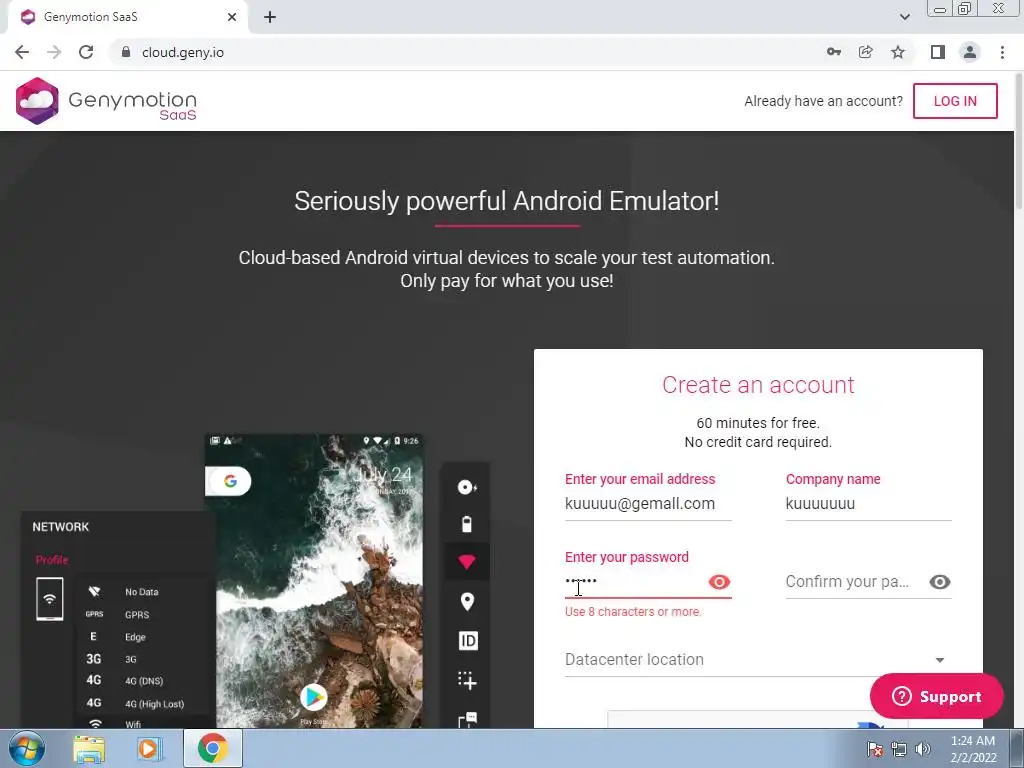Click the LOG IN button

coord(955,101)
